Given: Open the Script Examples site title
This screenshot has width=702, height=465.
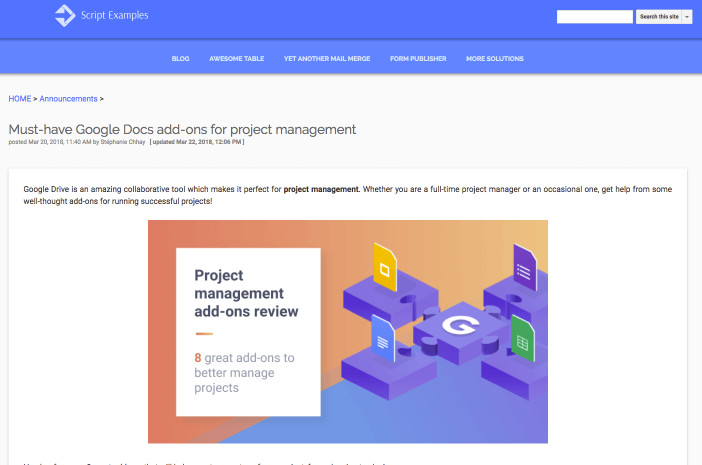Looking at the screenshot, I should (115, 15).
